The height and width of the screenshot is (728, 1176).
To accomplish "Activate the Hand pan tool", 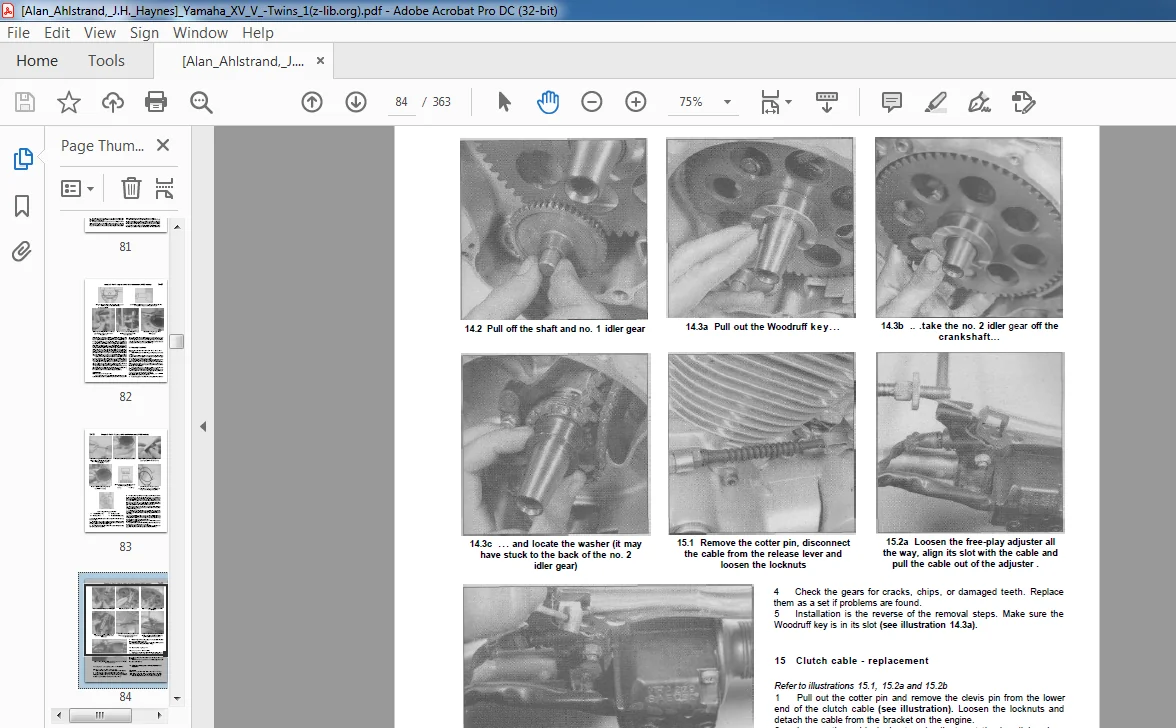I will click(x=548, y=102).
